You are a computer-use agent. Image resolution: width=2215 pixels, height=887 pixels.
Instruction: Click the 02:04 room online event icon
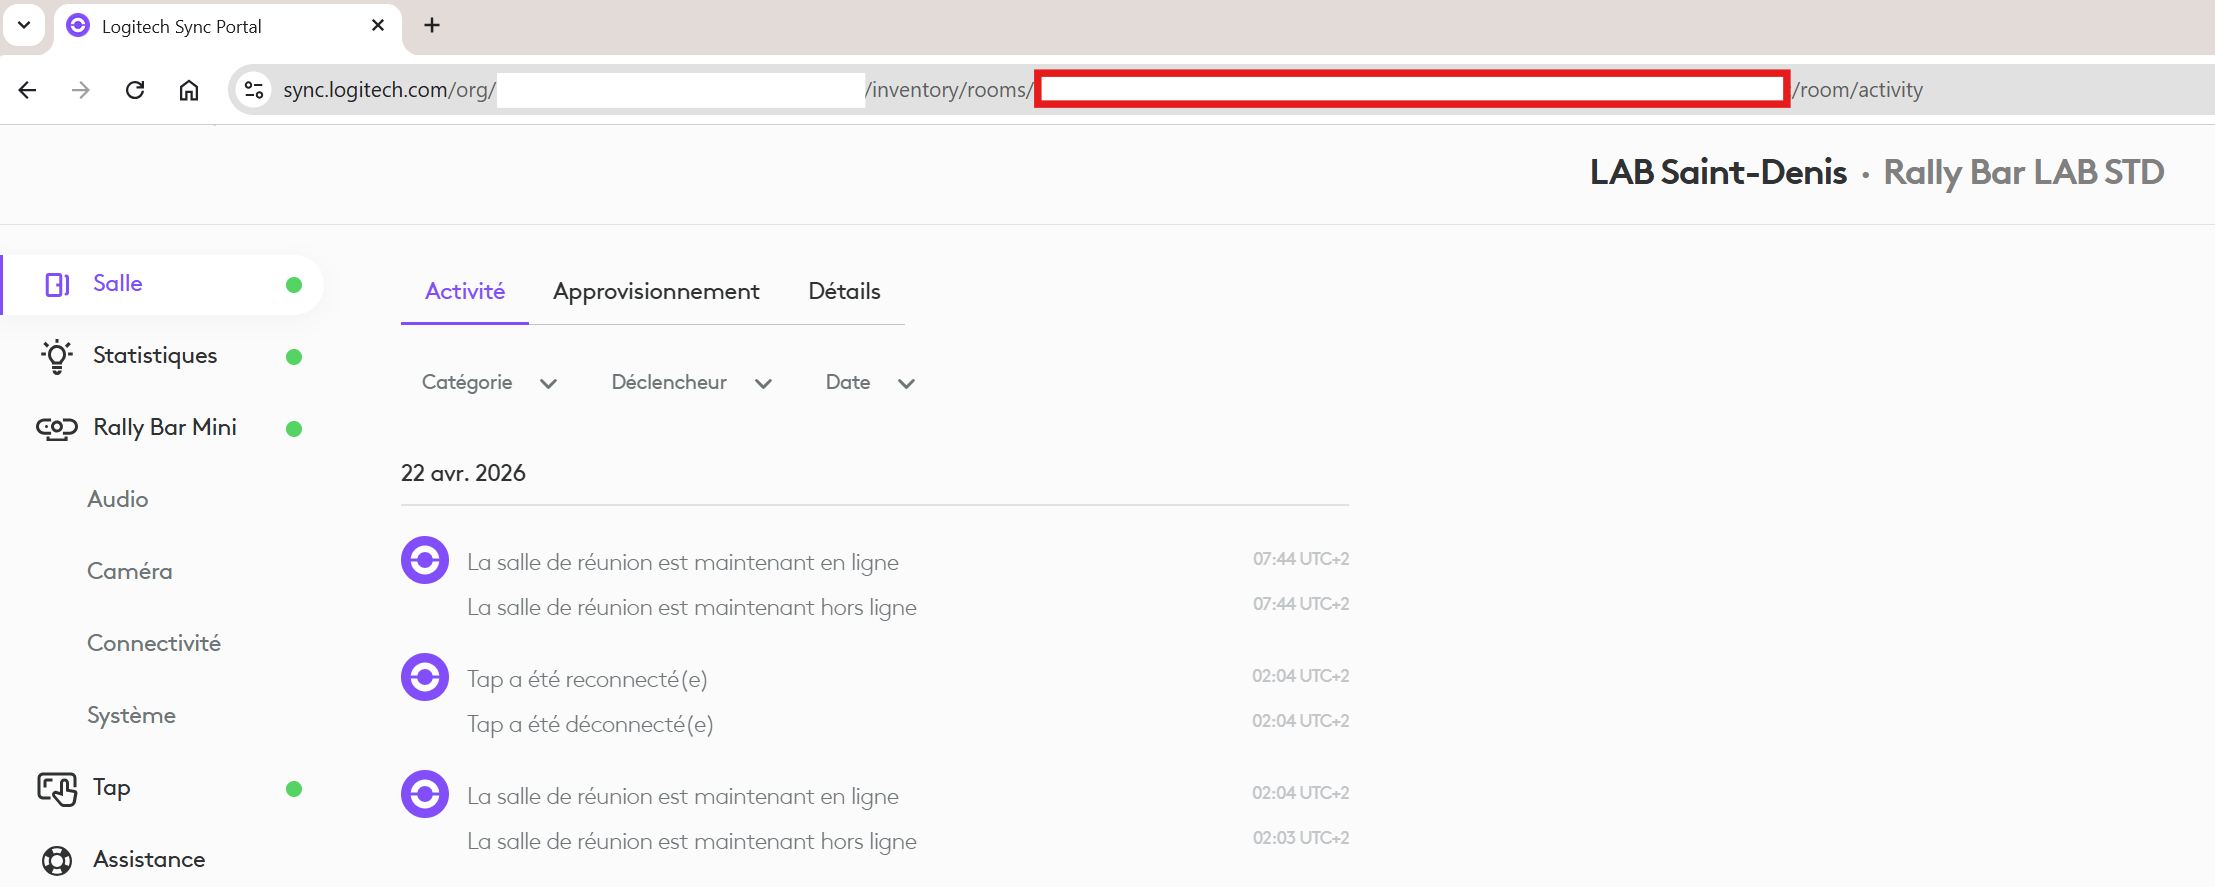point(425,794)
